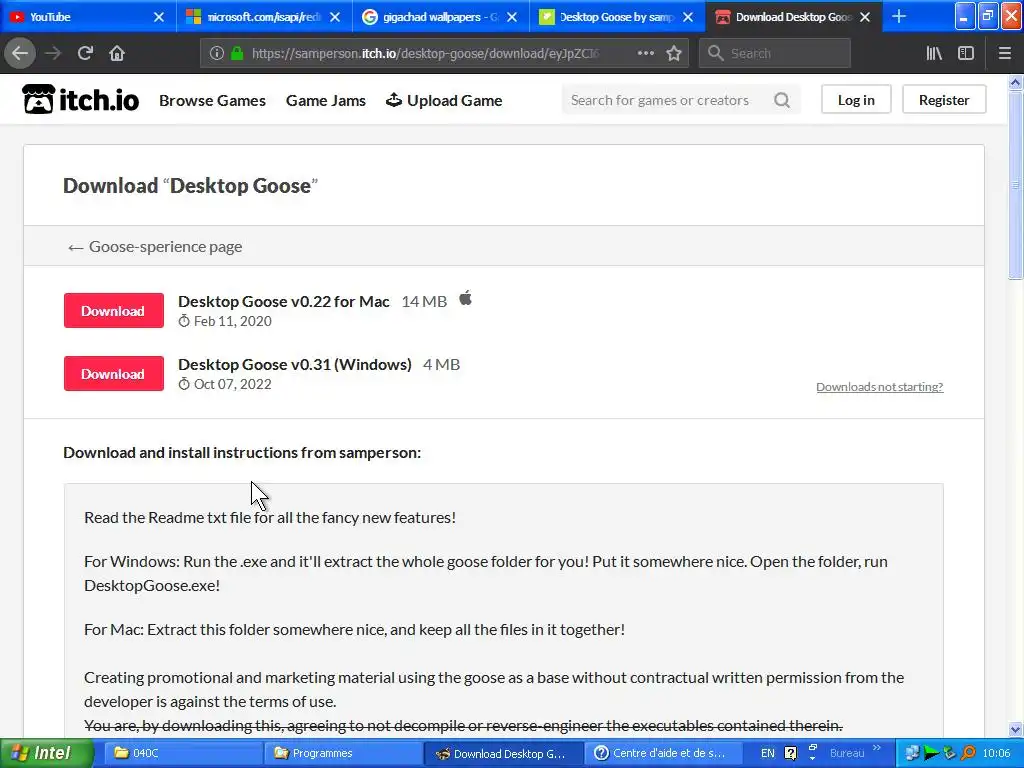The width and height of the screenshot is (1024, 768).
Task: Open Downloads not starting help link
Action: pyautogui.click(x=880, y=387)
